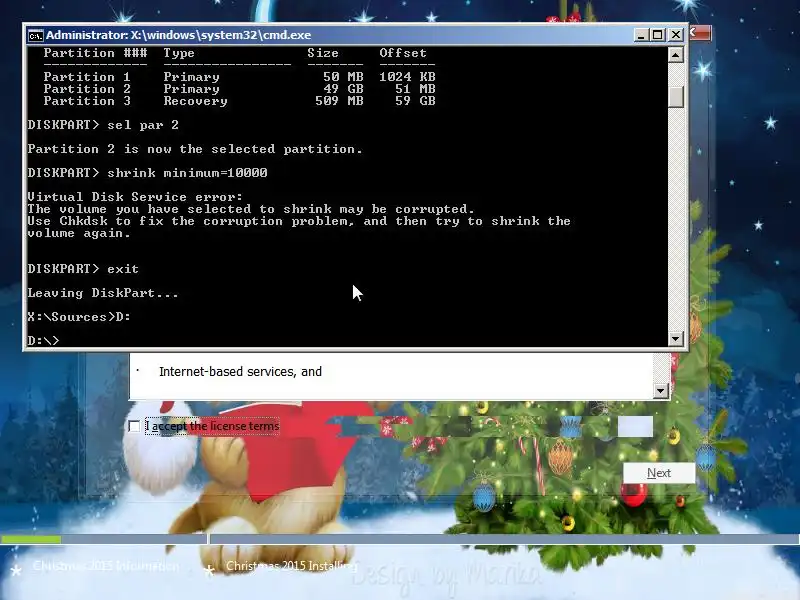Viewport: 800px width, 600px height.
Task: Click the 'sel par 2' command line
Action: 103,125
